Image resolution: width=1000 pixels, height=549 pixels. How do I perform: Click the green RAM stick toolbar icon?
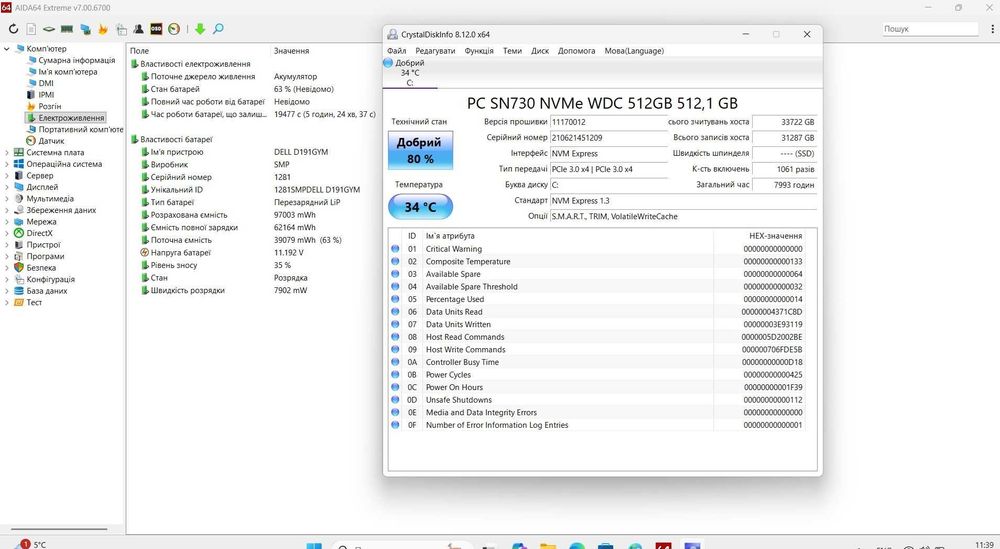click(x=67, y=29)
